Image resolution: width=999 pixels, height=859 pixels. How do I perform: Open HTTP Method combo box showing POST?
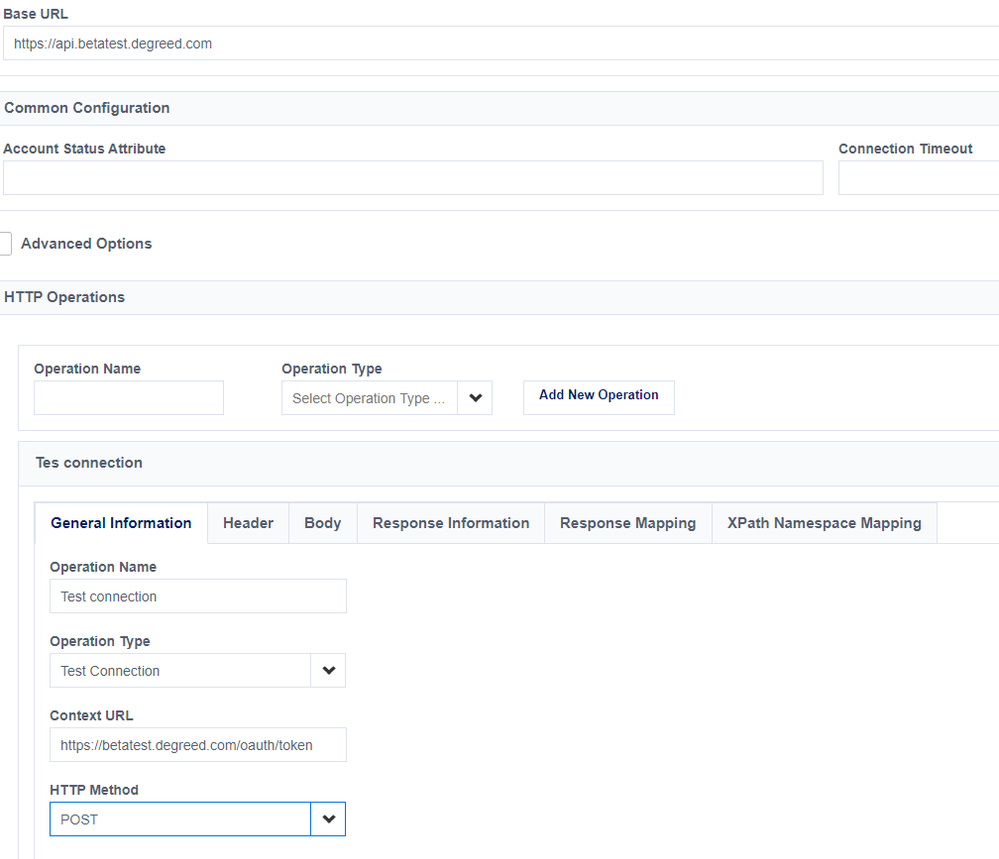[x=180, y=819]
